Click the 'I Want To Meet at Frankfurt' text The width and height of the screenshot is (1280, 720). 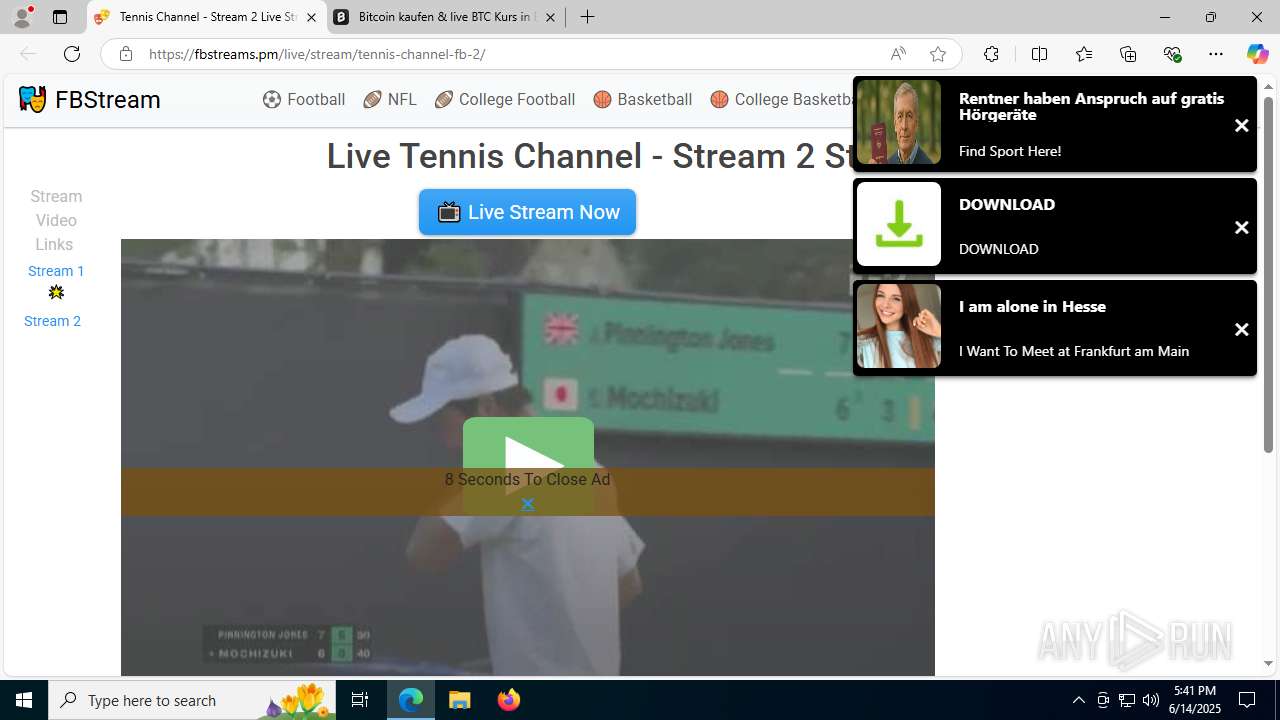[x=1074, y=351]
